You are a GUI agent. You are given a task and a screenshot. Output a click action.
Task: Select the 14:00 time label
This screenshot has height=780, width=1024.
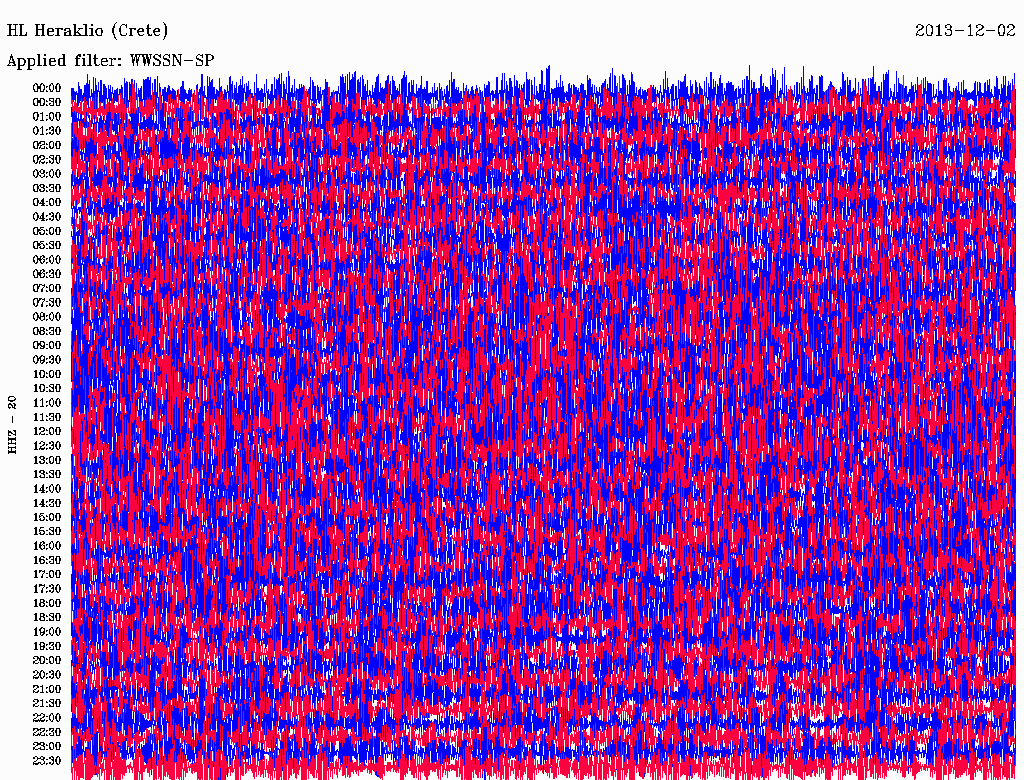tap(47, 489)
